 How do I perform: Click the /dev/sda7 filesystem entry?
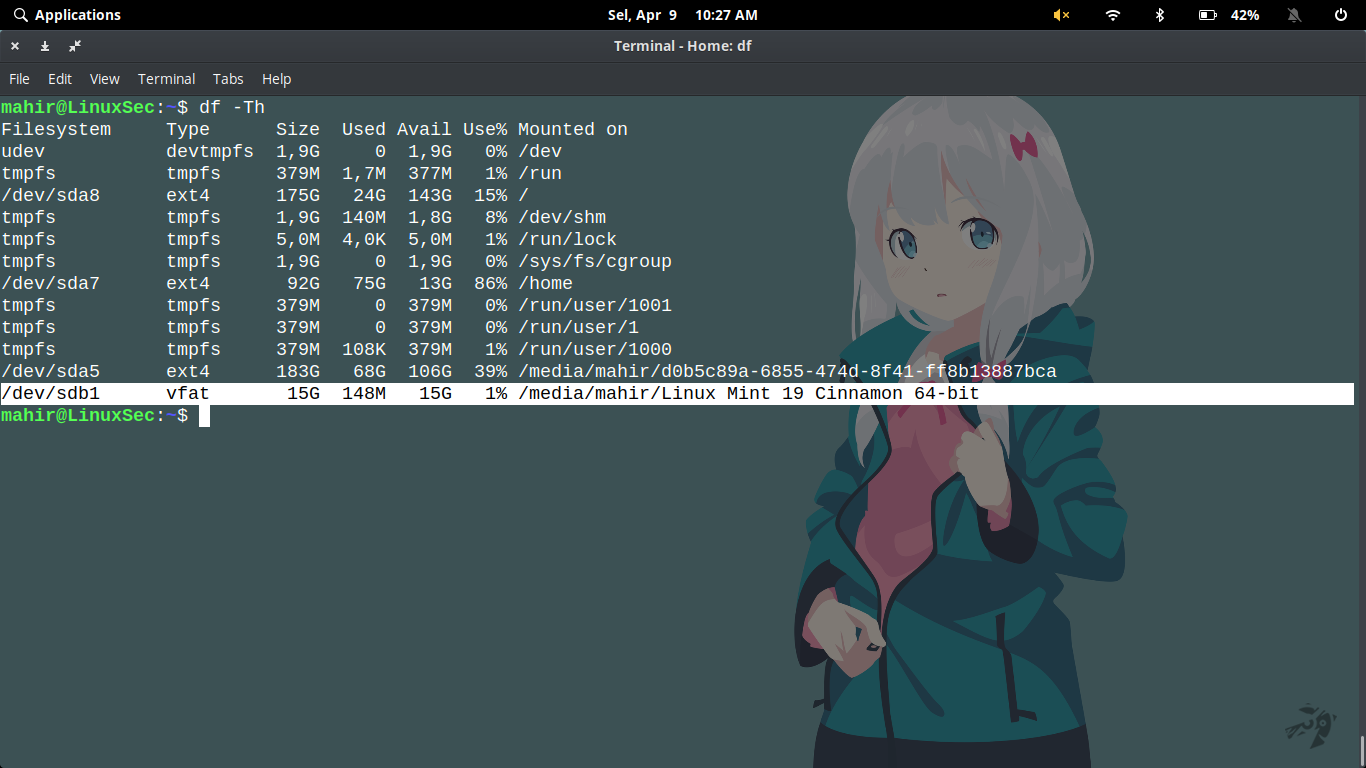51,283
